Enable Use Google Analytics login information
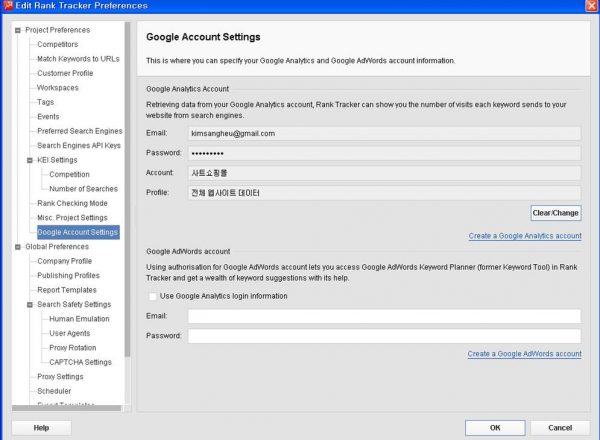 [x=153, y=297]
